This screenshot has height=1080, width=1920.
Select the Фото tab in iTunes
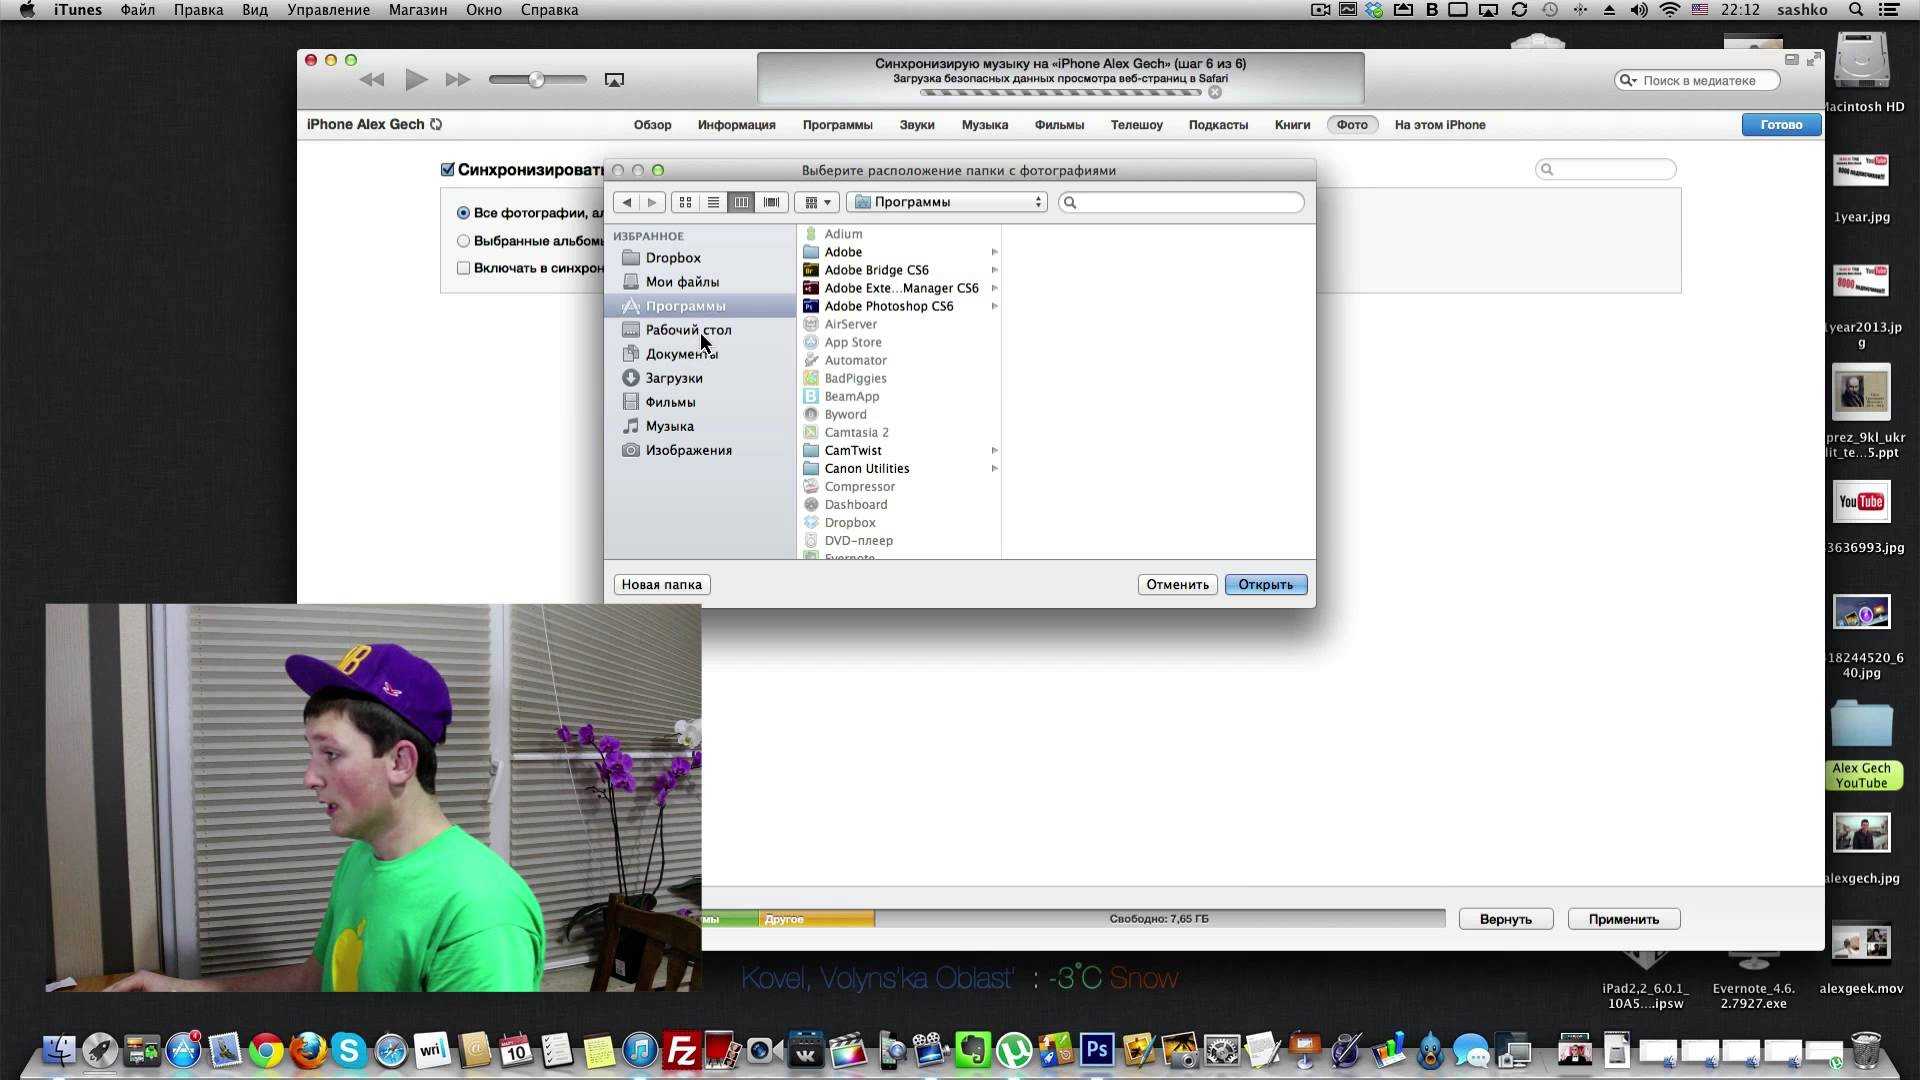[1350, 124]
